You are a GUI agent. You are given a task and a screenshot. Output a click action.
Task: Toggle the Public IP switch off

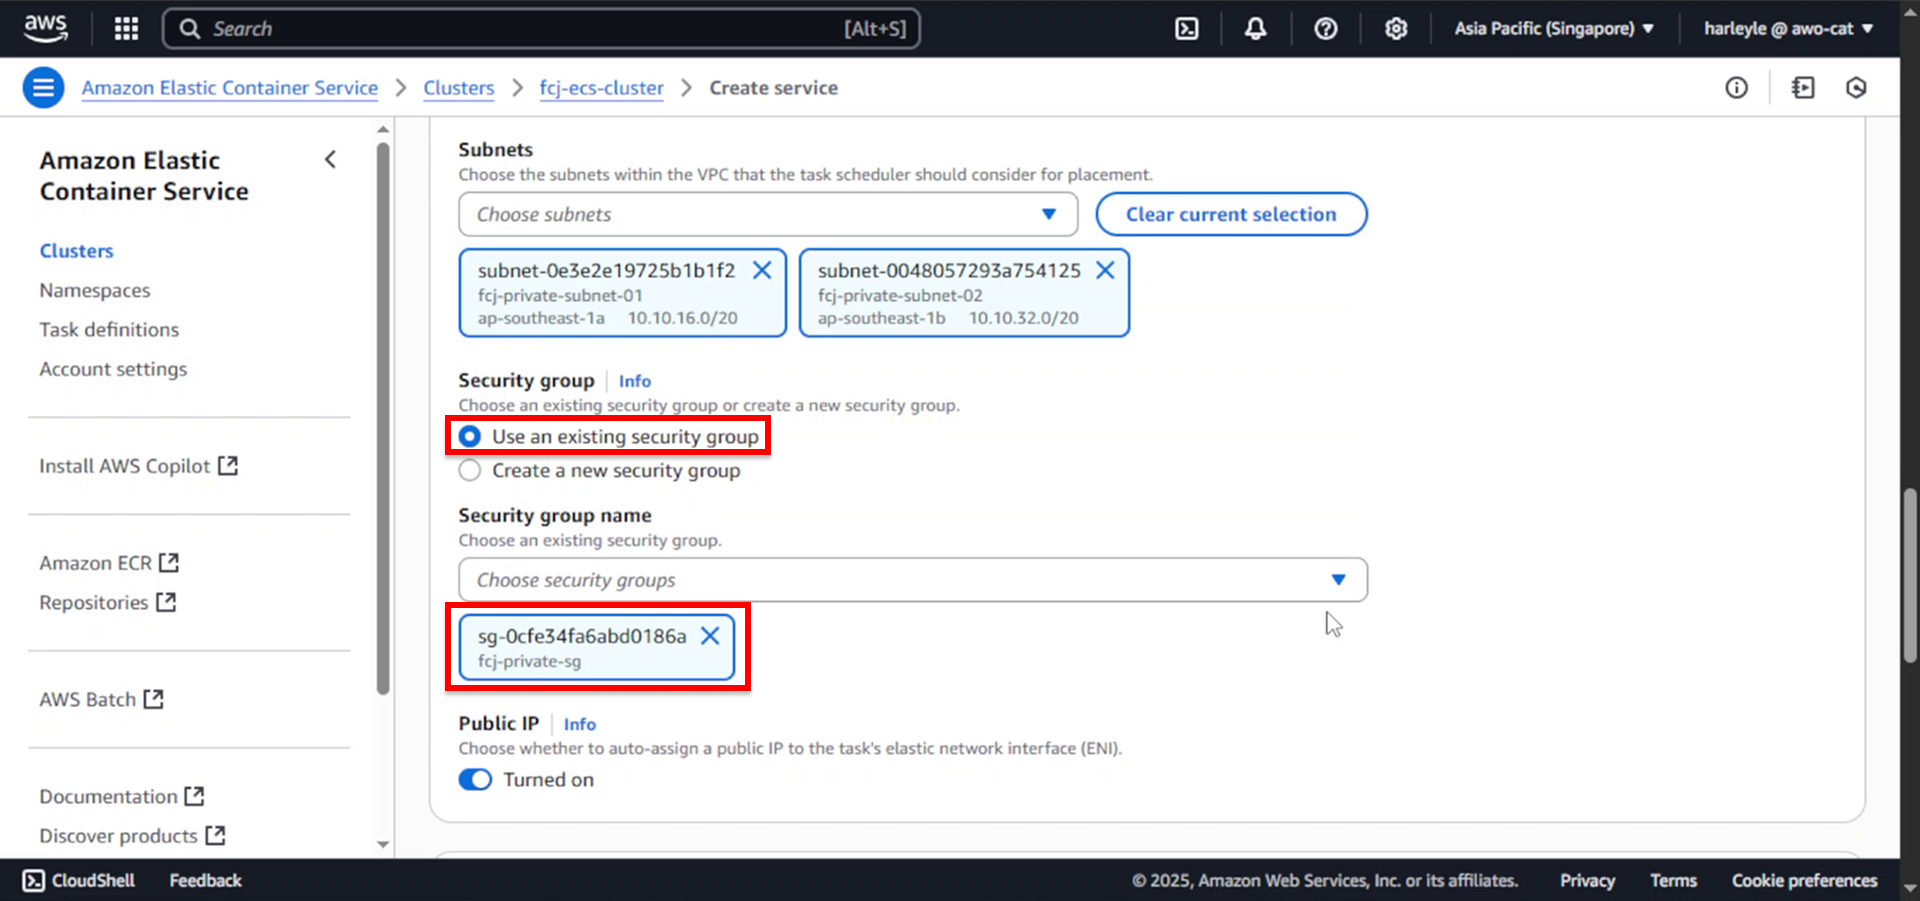pos(475,779)
